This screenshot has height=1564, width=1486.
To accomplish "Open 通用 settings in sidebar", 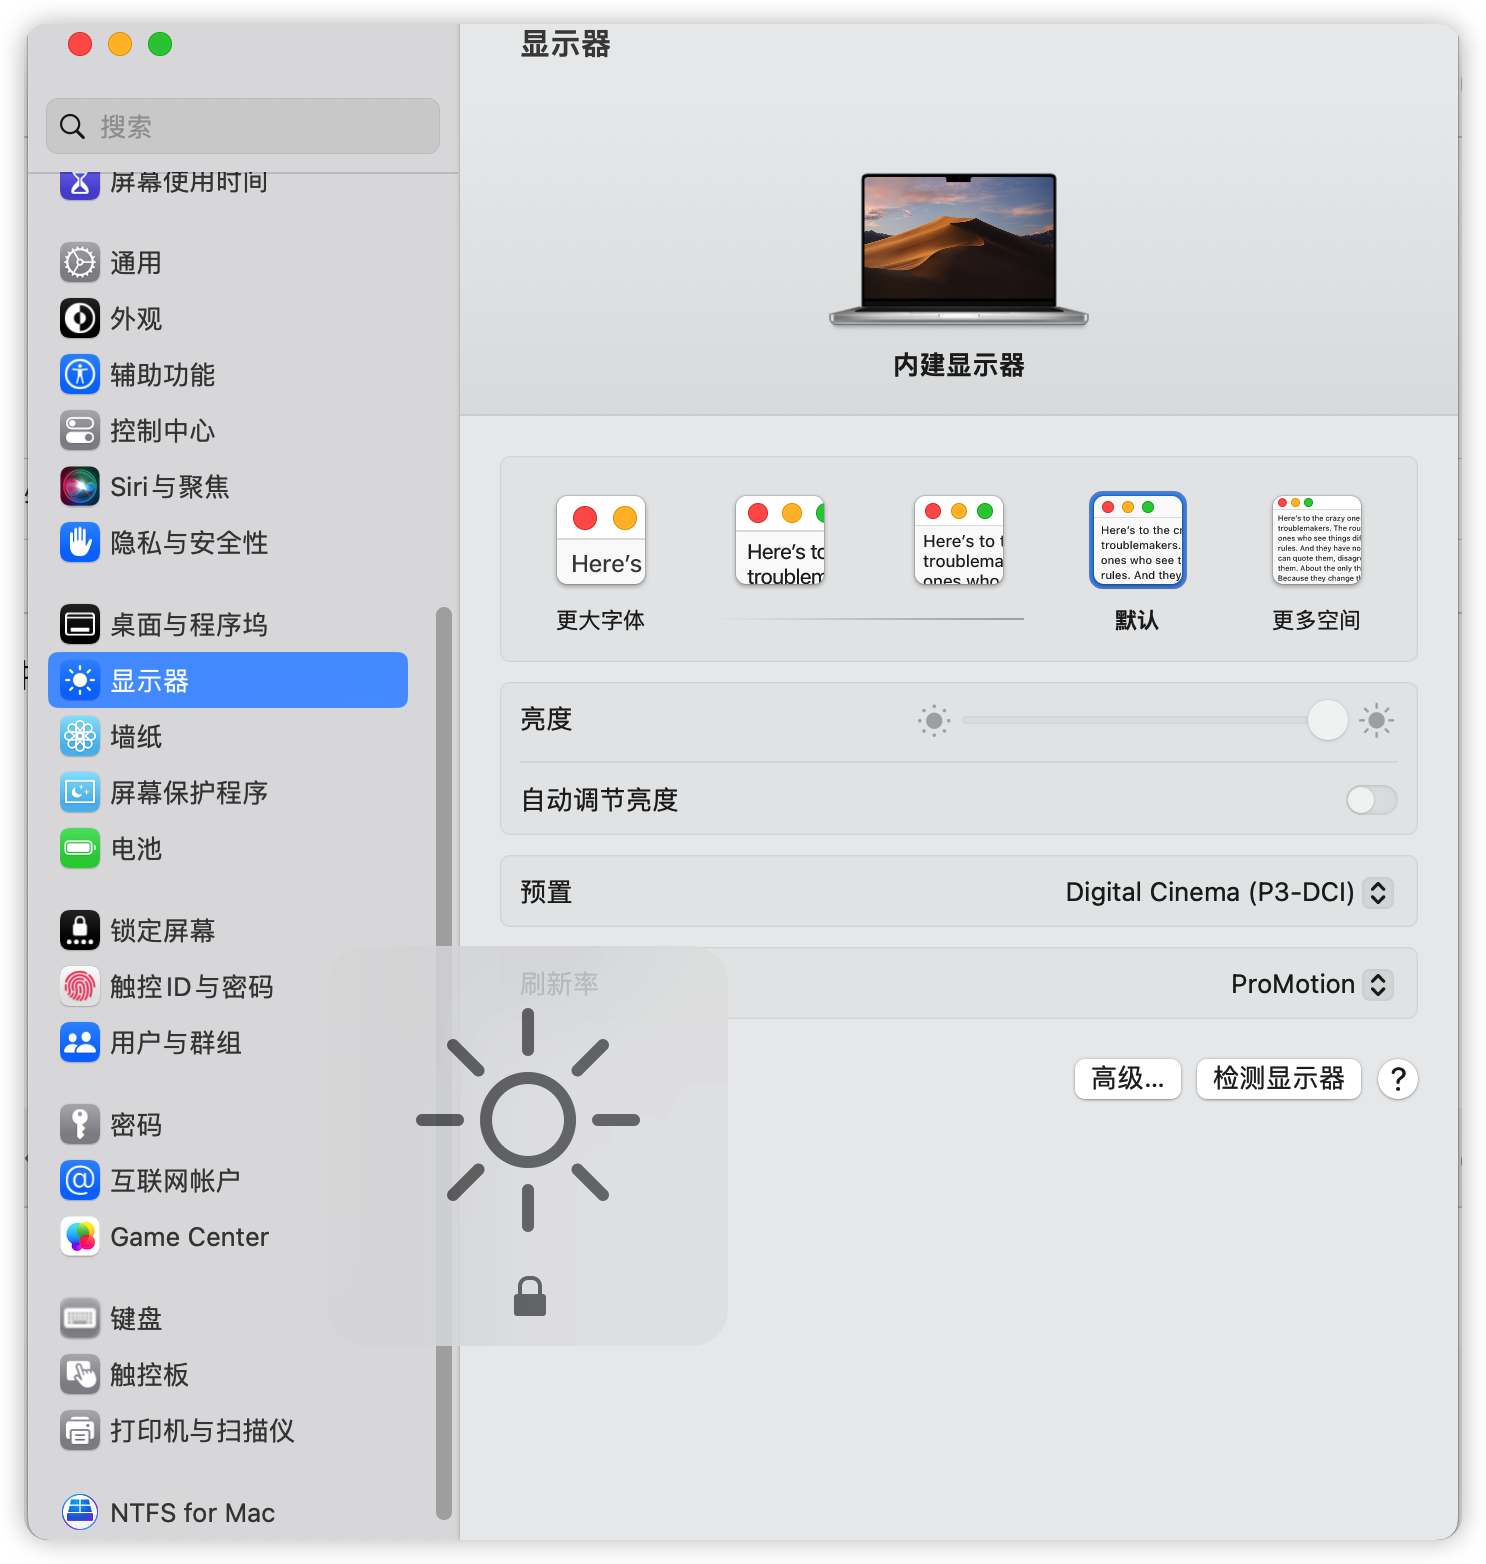I will pyautogui.click(x=136, y=263).
